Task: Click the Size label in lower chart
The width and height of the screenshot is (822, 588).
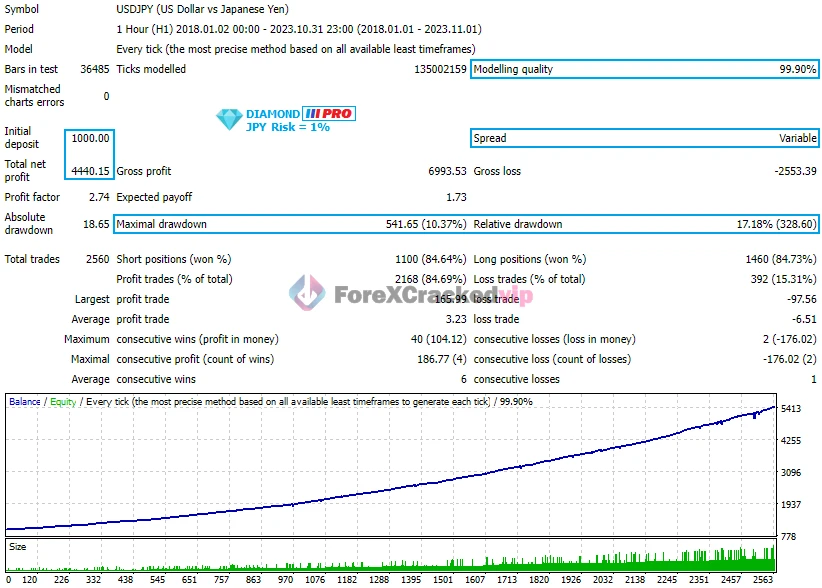Action: coord(18,547)
